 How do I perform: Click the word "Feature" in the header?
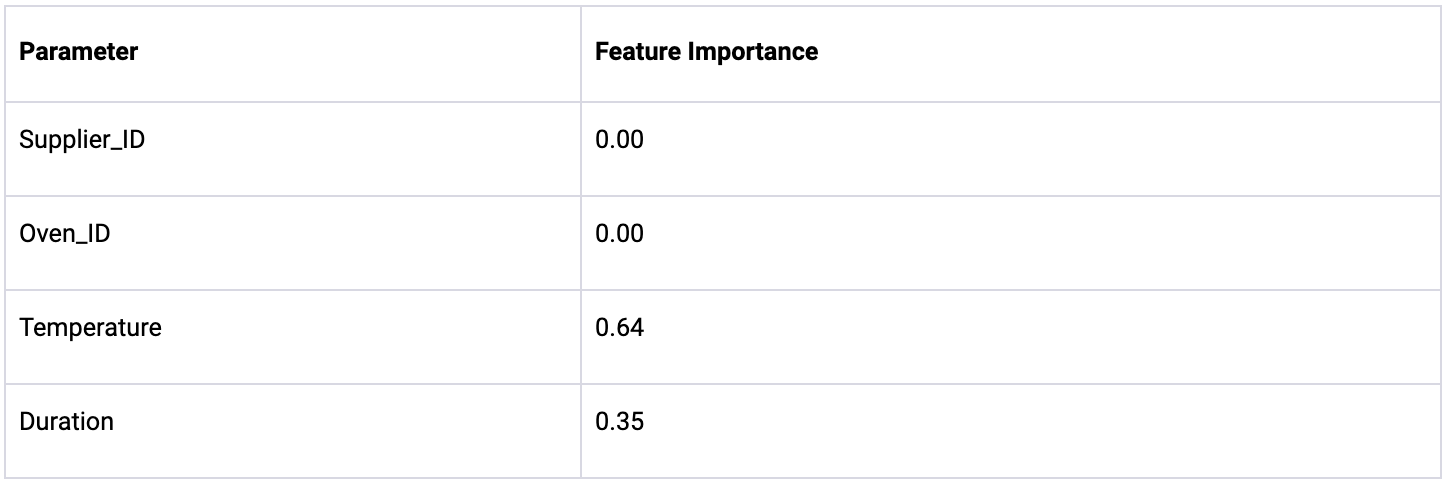[636, 52]
